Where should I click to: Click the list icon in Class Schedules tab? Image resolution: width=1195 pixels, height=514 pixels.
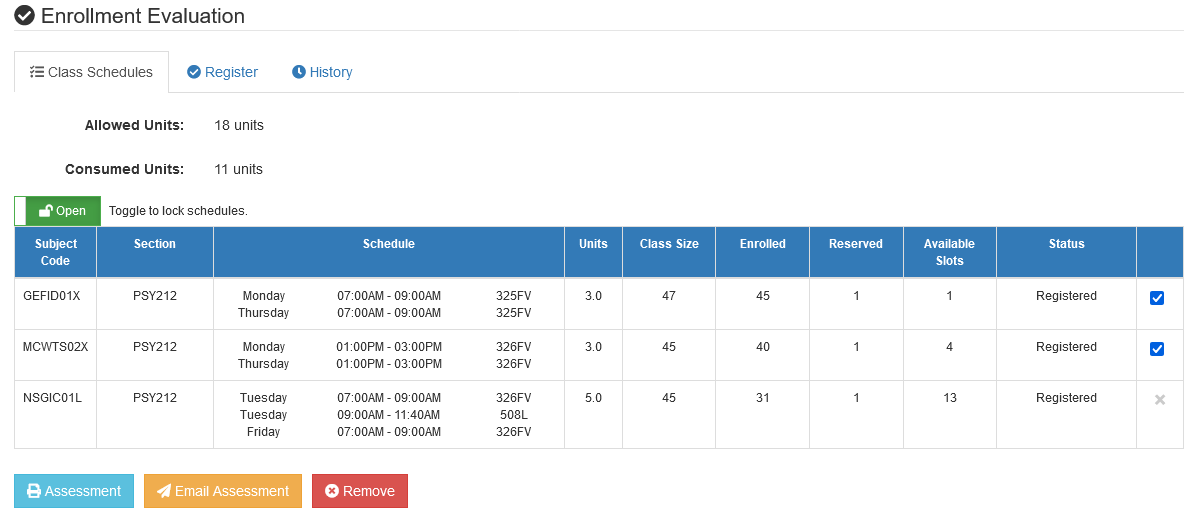(x=37, y=72)
